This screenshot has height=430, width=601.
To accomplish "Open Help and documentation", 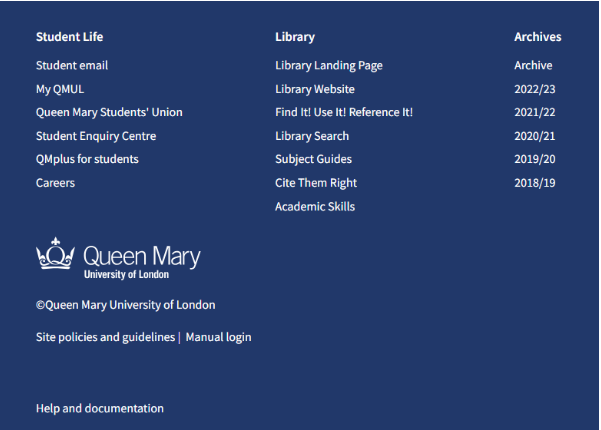I will pyautogui.click(x=100, y=409).
